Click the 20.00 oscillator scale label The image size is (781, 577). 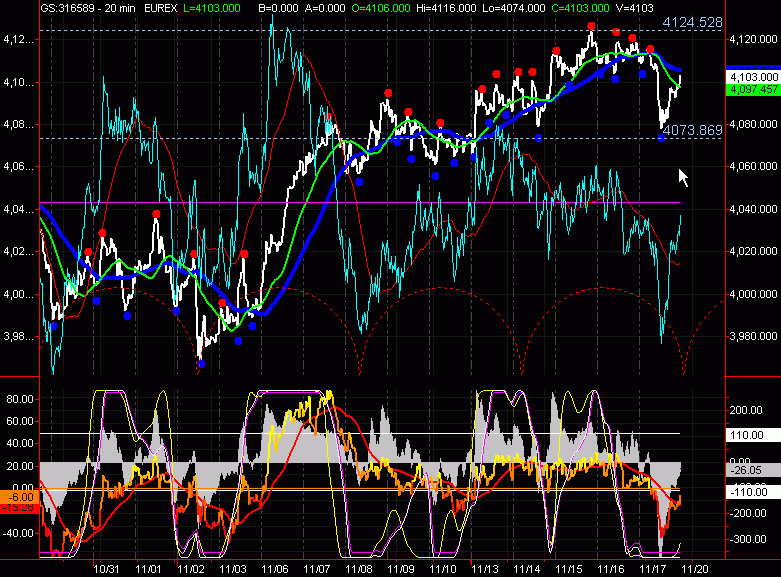[x=20, y=466]
